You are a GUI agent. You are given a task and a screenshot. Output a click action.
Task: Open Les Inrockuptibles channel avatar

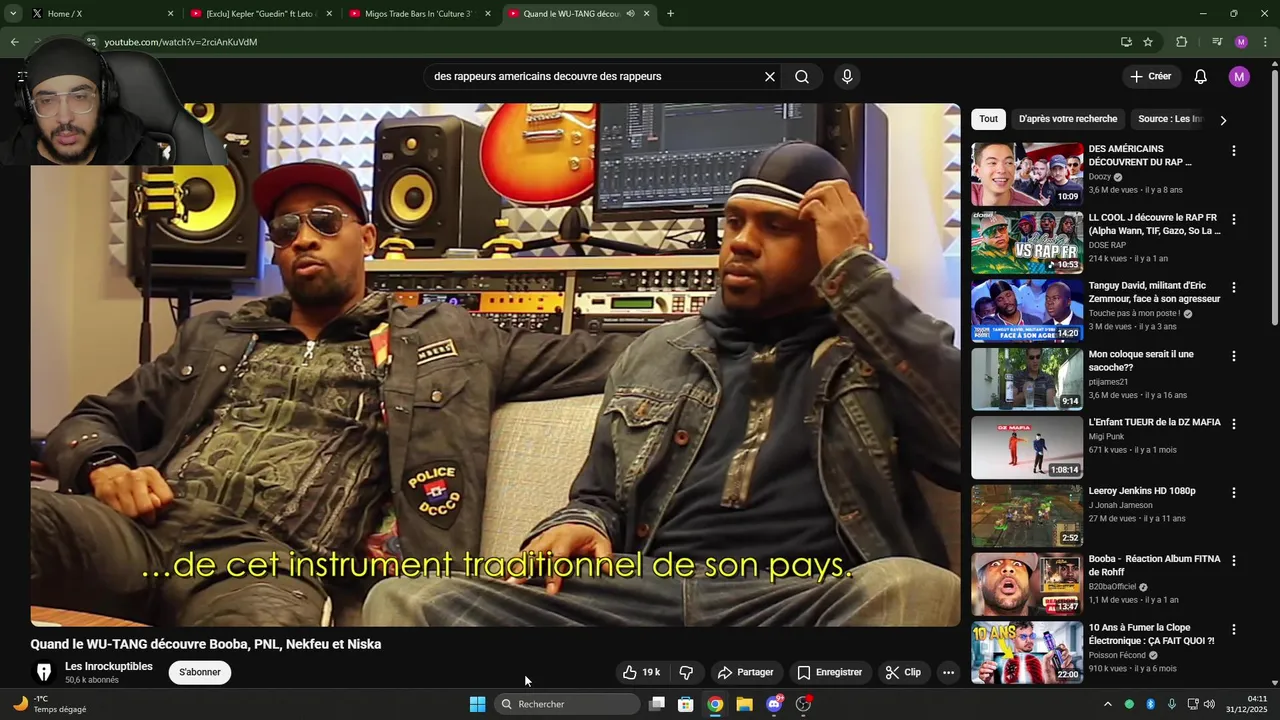coord(44,672)
